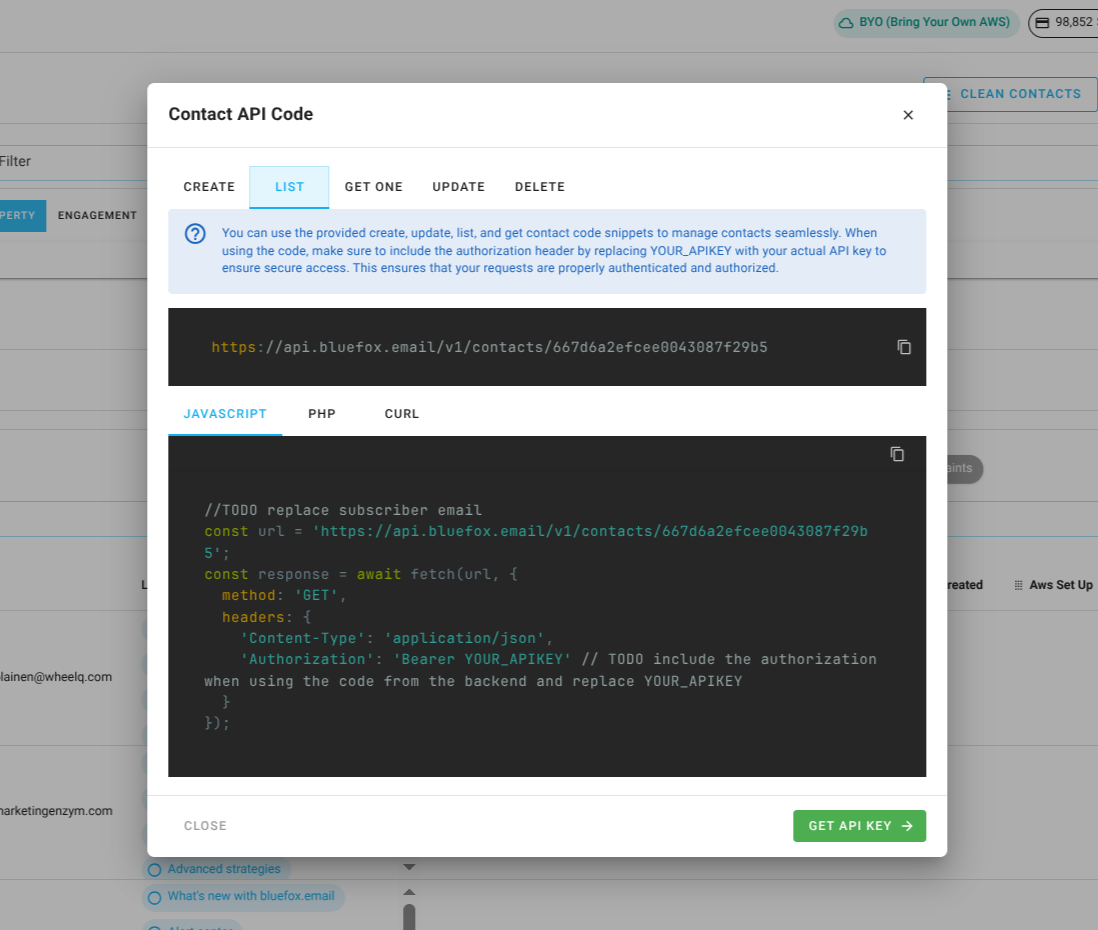
Task: Click inside the Filter input field
Action: (60, 161)
